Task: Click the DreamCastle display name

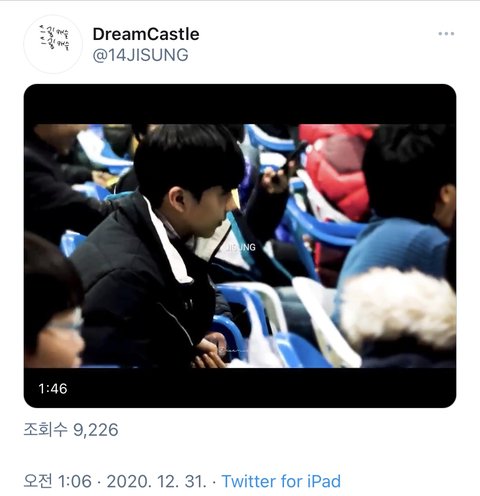Action: click(146, 34)
